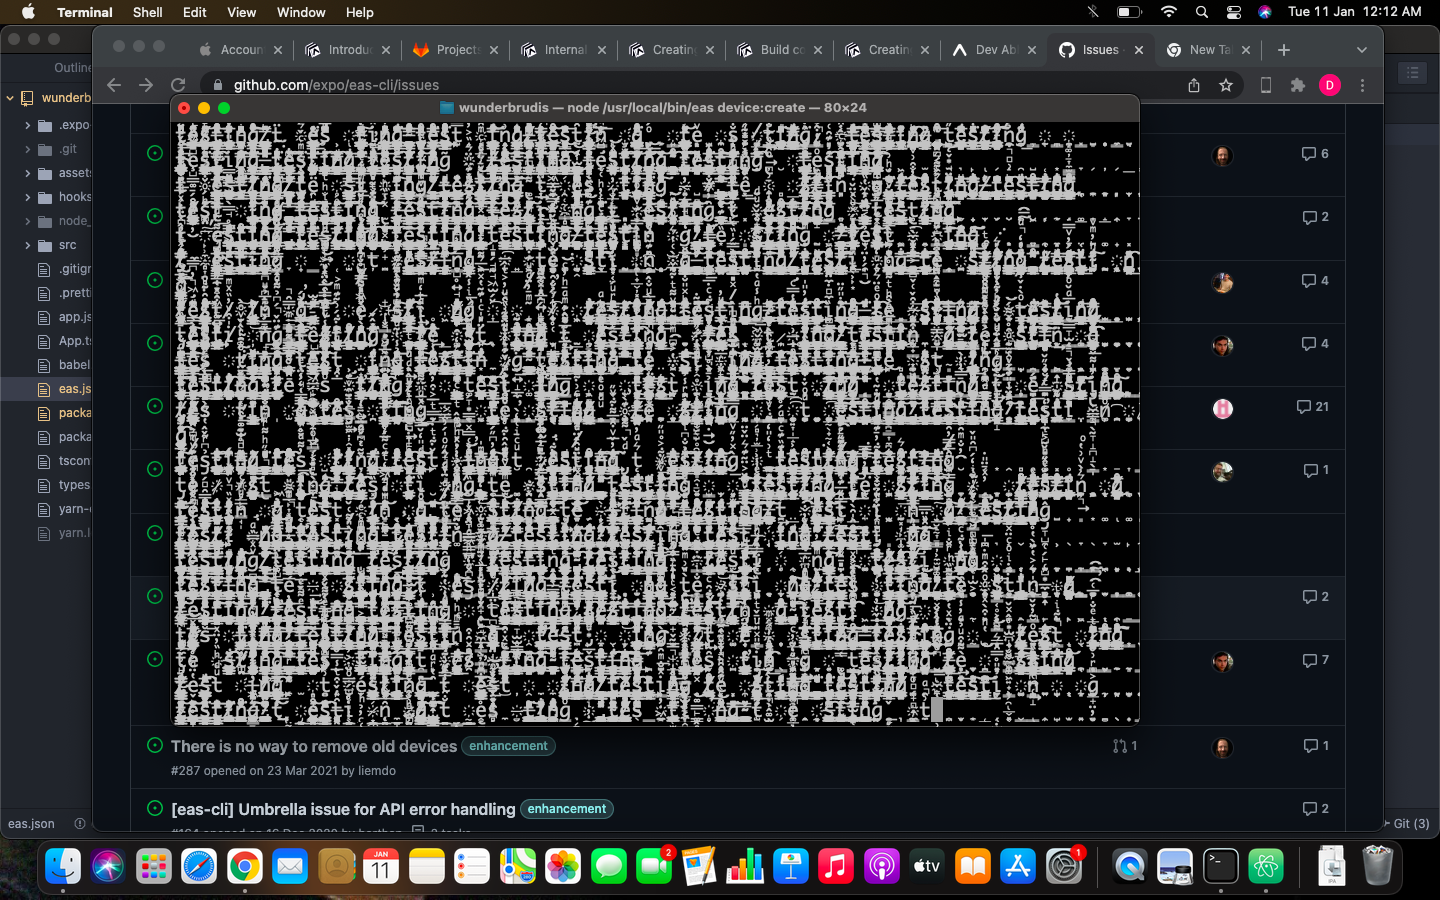The width and height of the screenshot is (1440, 900).
Task: Open Terminal from the Dock
Action: (1220, 866)
